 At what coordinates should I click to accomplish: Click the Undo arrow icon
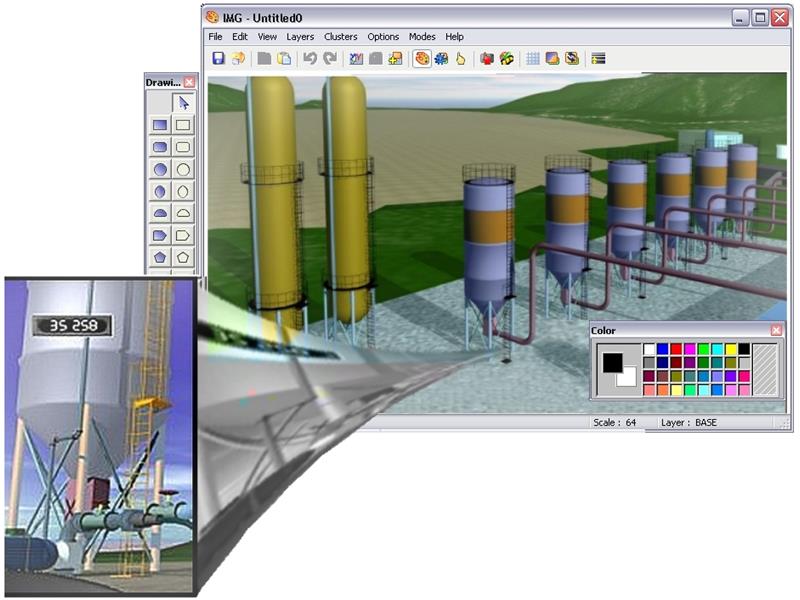(310, 59)
